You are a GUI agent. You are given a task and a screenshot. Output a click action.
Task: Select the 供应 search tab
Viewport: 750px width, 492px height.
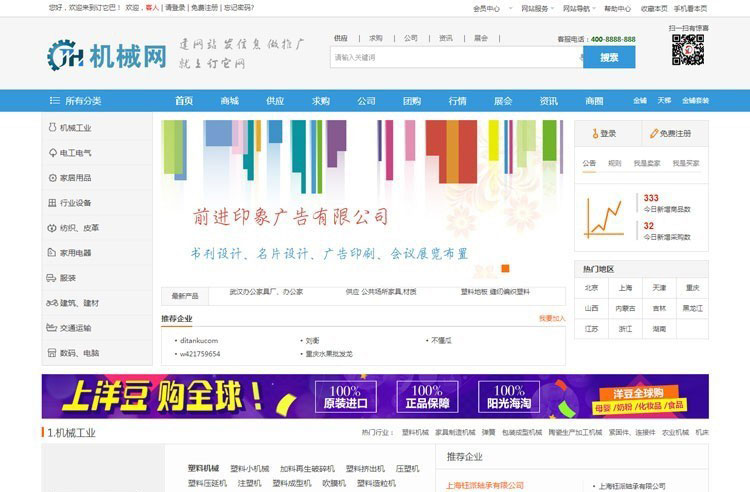[341, 38]
